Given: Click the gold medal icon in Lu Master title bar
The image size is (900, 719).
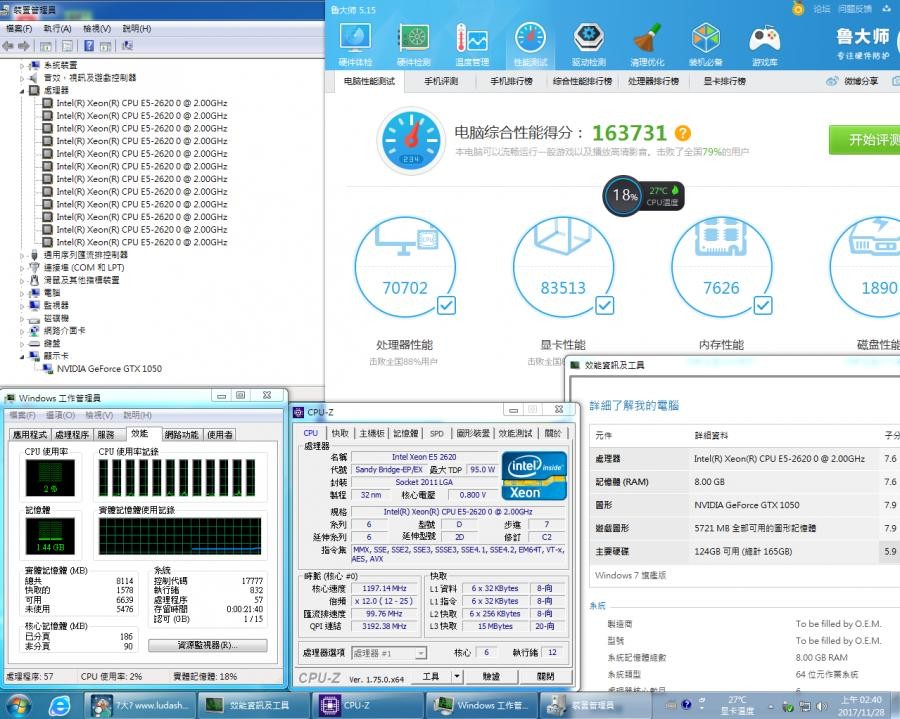Looking at the screenshot, I should click(798, 9).
